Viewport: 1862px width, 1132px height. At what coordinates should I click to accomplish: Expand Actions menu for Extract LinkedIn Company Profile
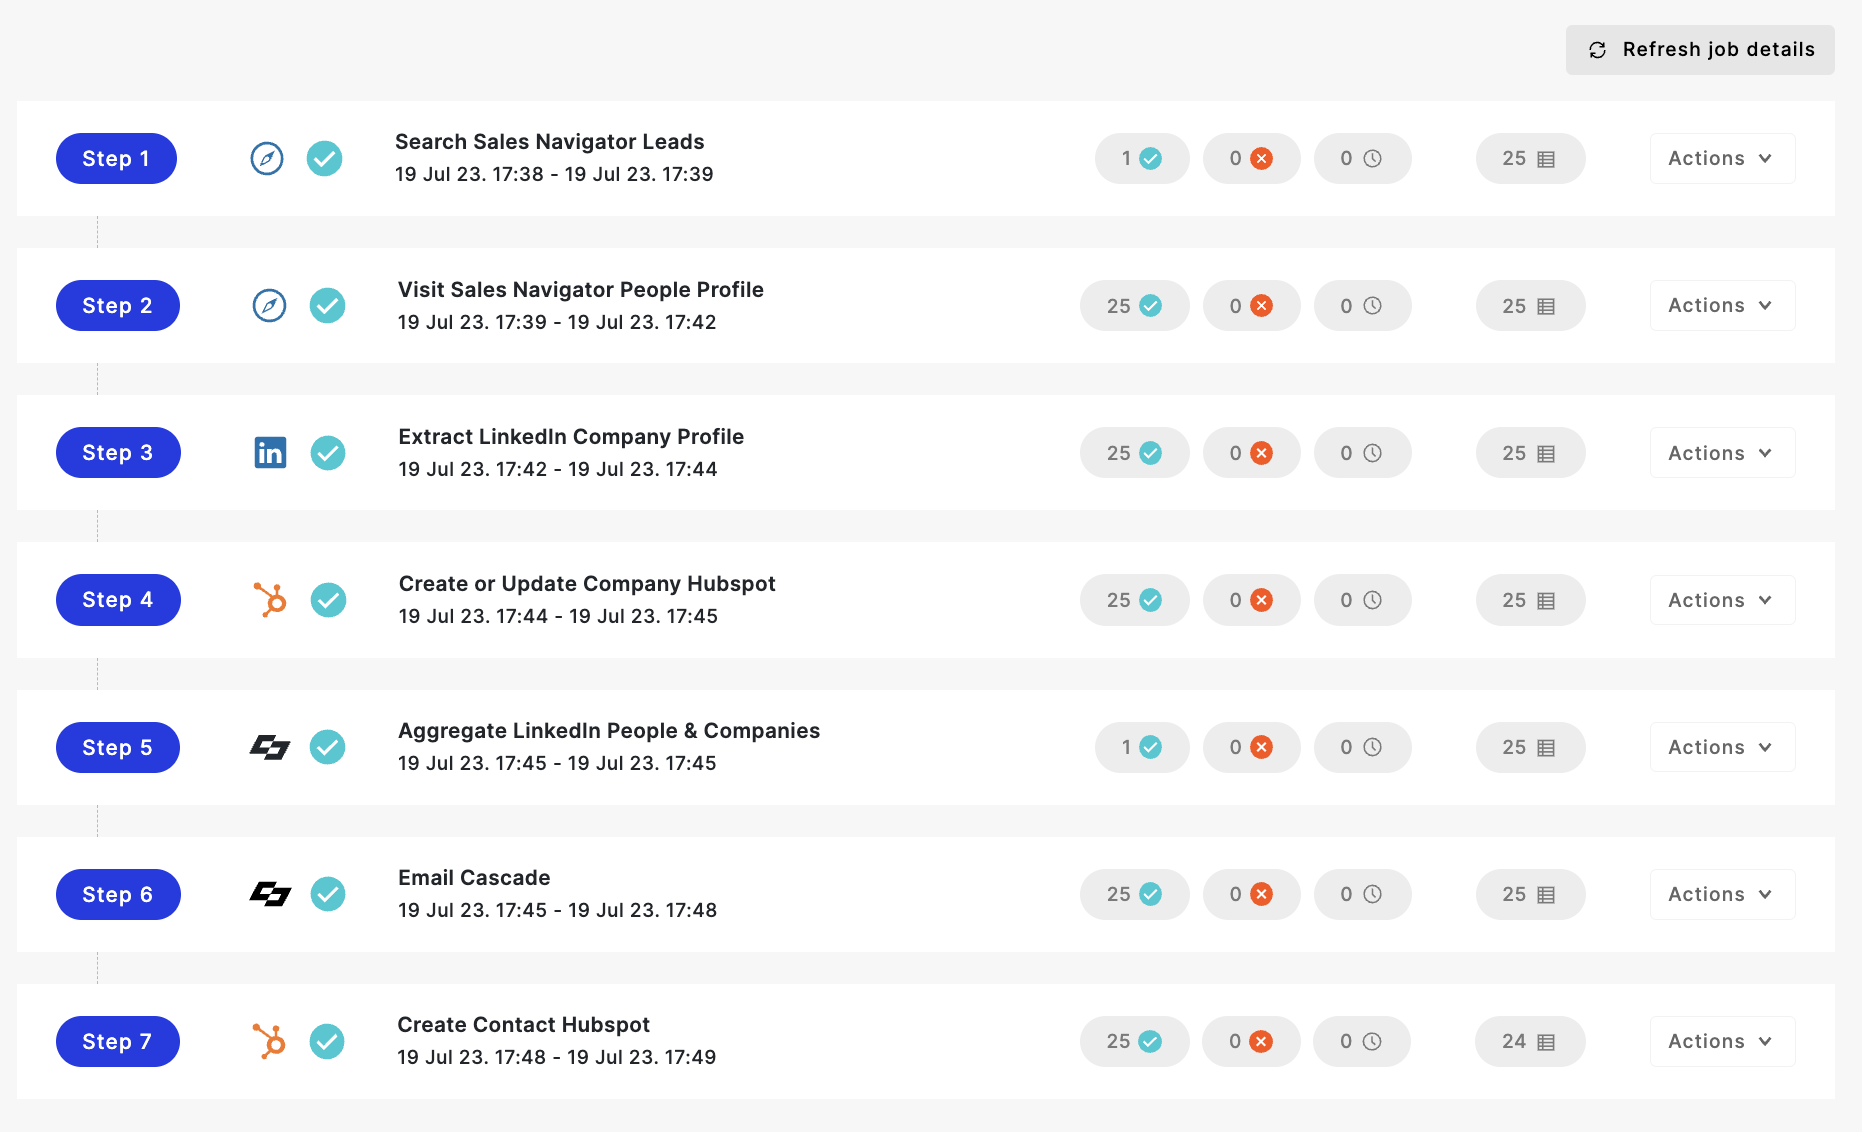click(x=1722, y=453)
